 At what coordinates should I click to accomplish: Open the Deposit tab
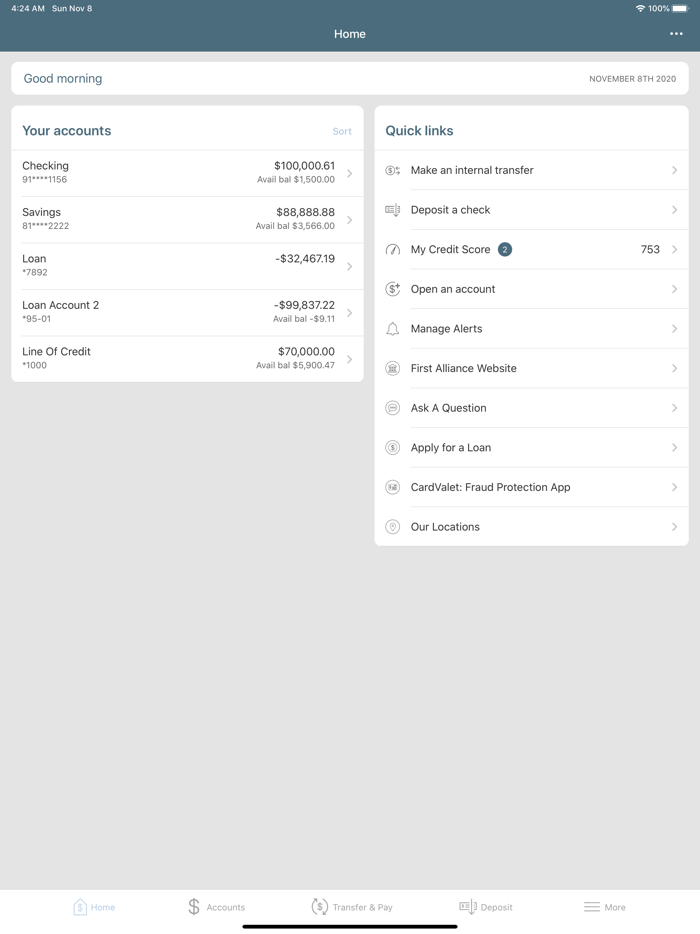point(485,907)
